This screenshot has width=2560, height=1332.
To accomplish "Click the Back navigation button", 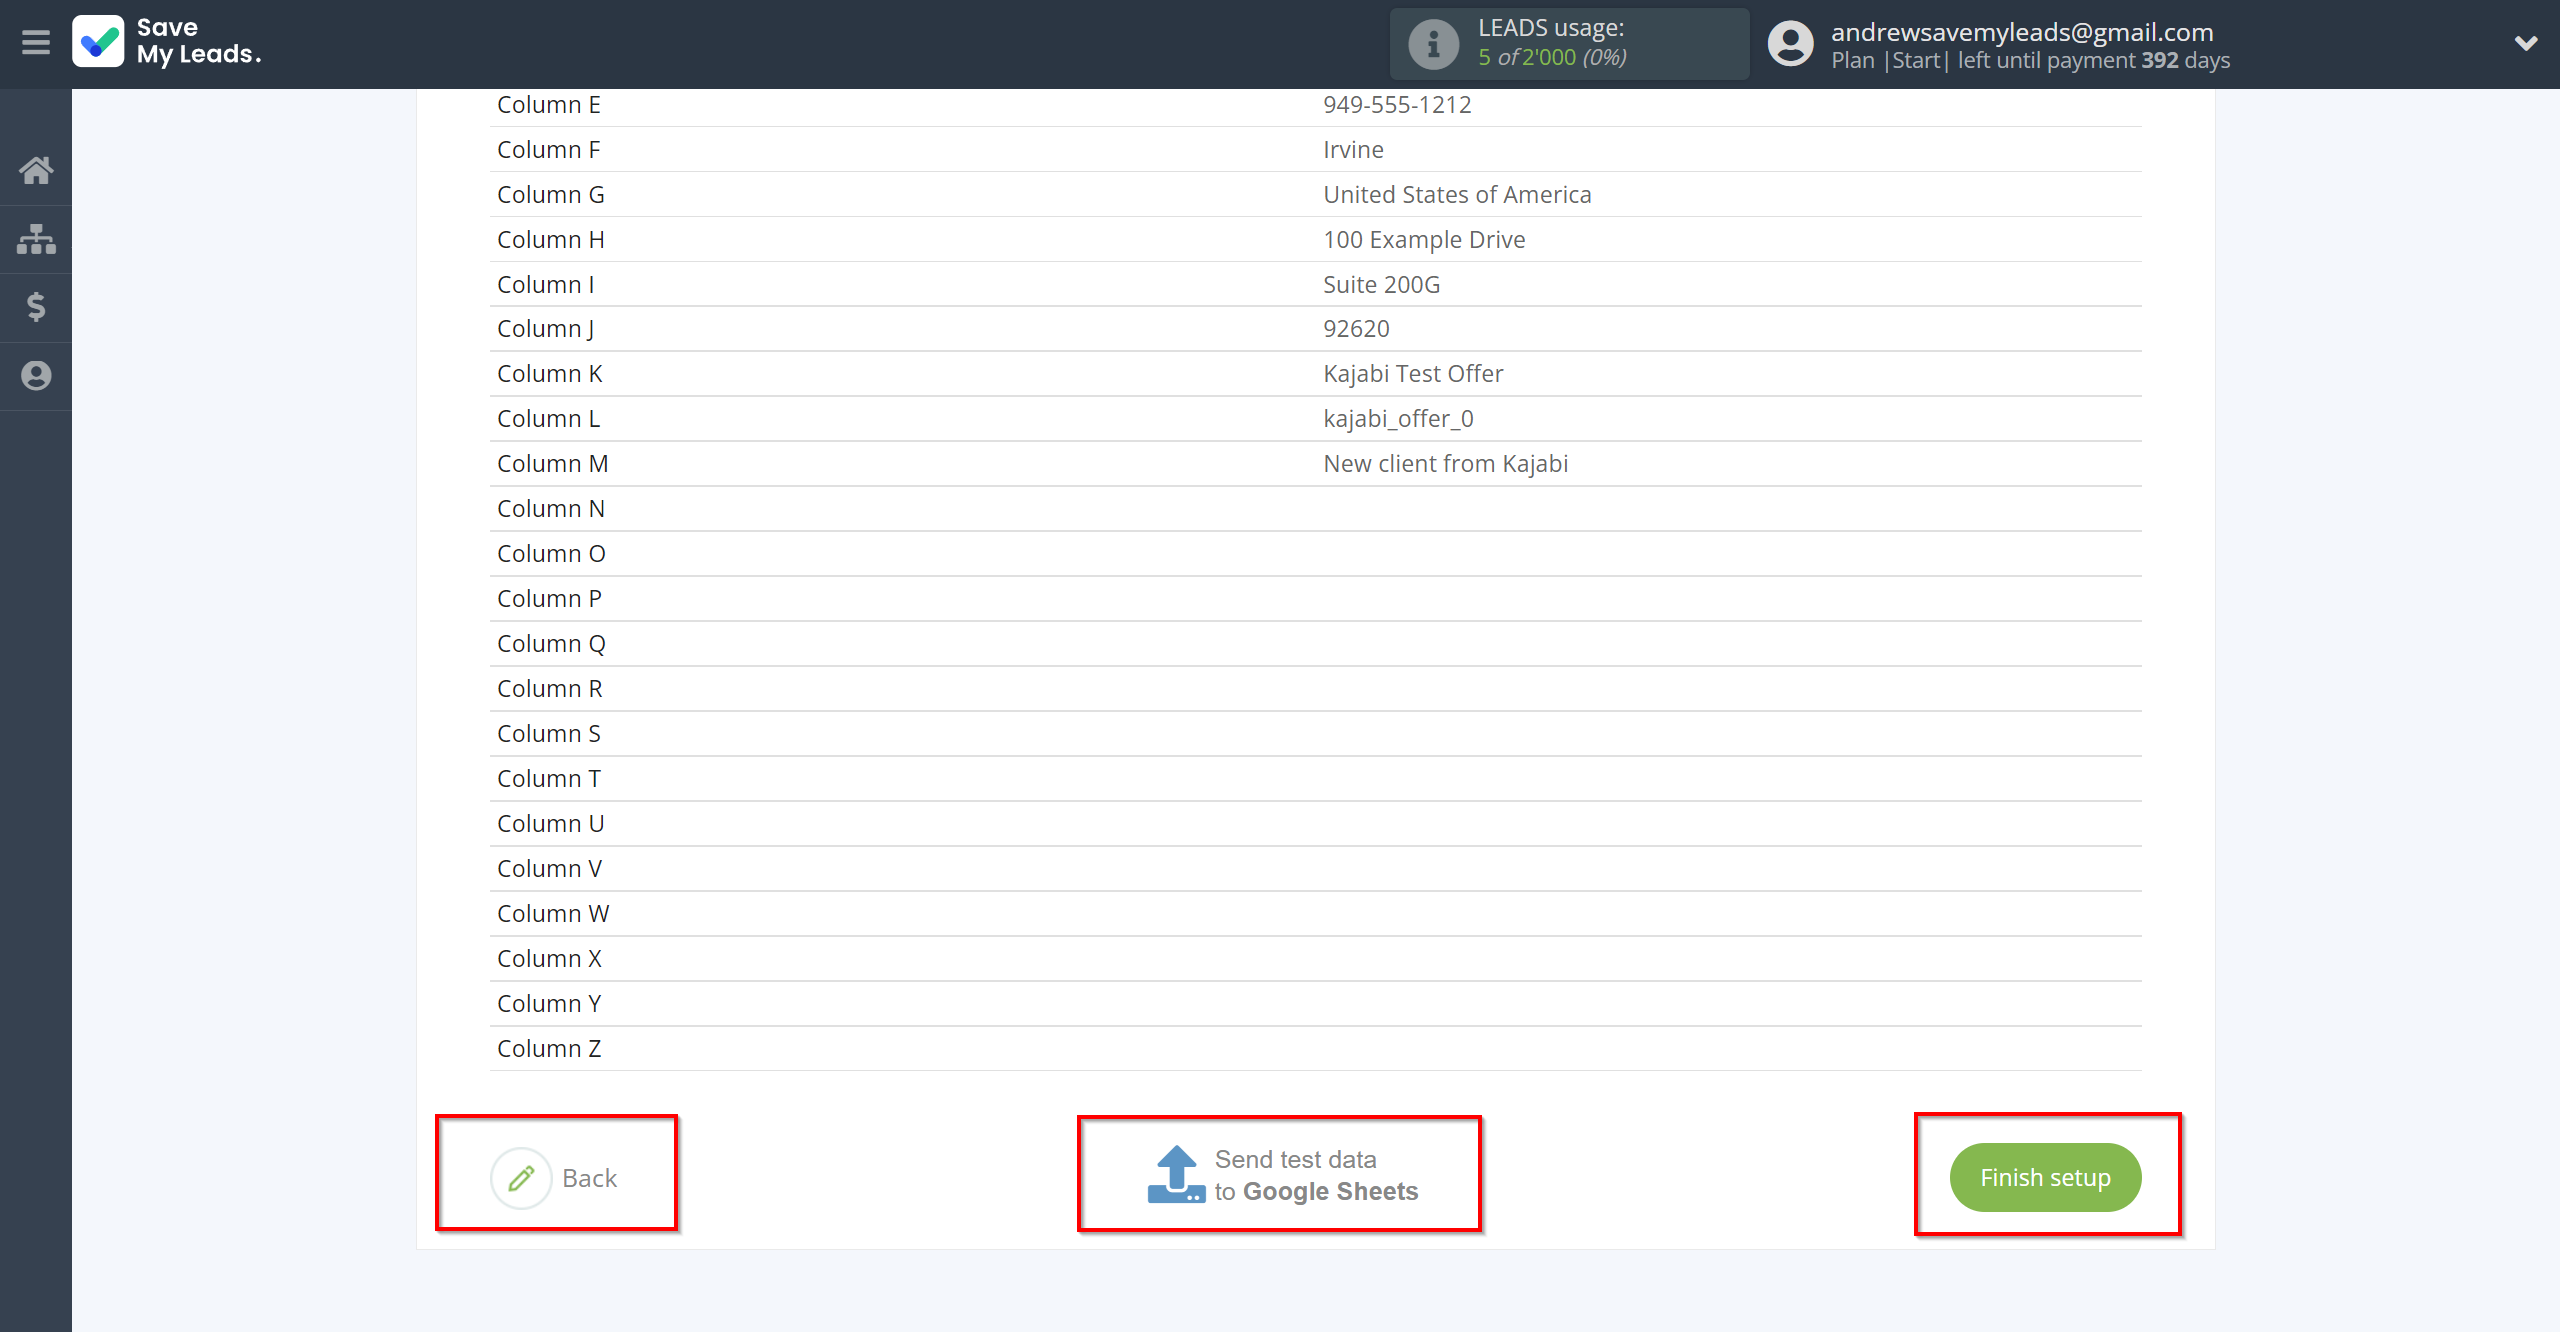I will coord(555,1176).
